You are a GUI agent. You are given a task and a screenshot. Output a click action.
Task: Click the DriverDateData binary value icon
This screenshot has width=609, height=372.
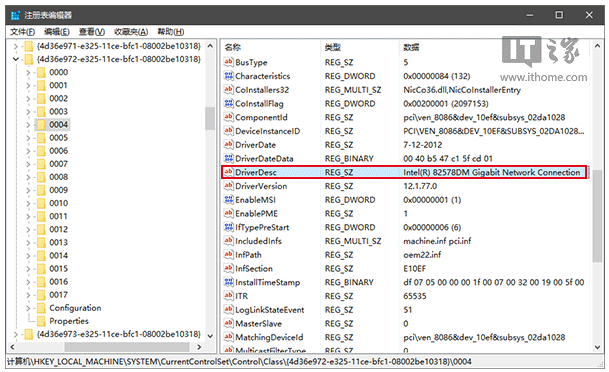[228, 158]
